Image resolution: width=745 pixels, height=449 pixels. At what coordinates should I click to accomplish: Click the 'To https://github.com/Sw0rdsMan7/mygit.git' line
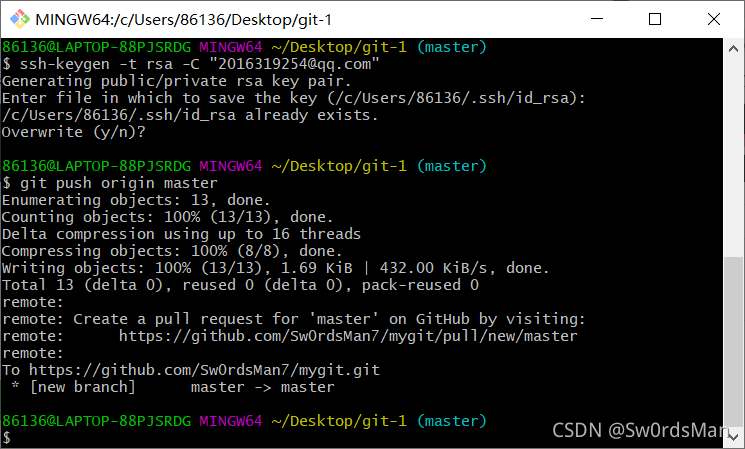point(191,370)
